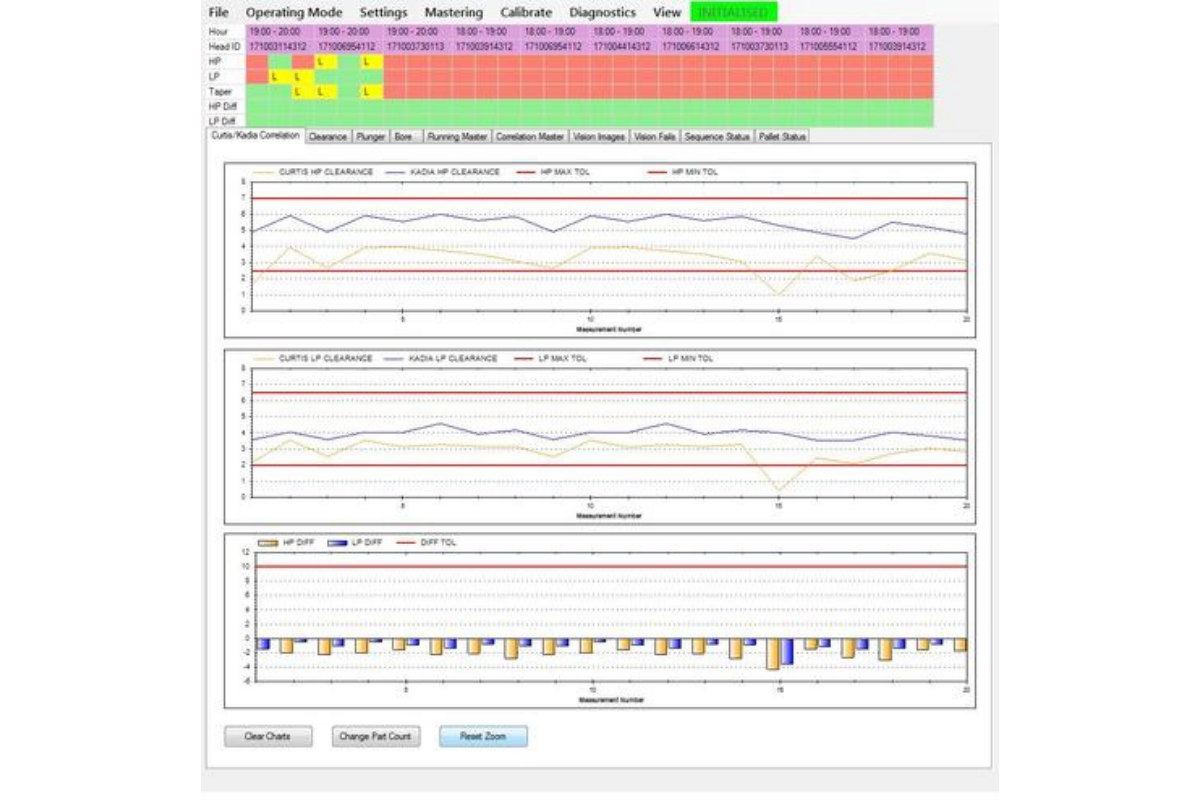
Task: Click the Head ID row label
Action: [x=225, y=46]
